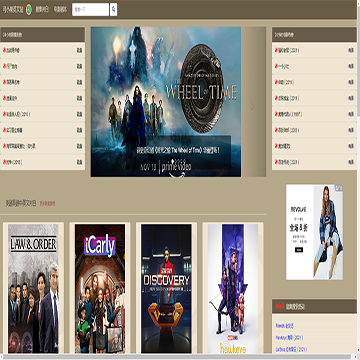The height and width of the screenshot is (360, 360).
Task: Open the Hawkeye poster
Action: click(233, 288)
